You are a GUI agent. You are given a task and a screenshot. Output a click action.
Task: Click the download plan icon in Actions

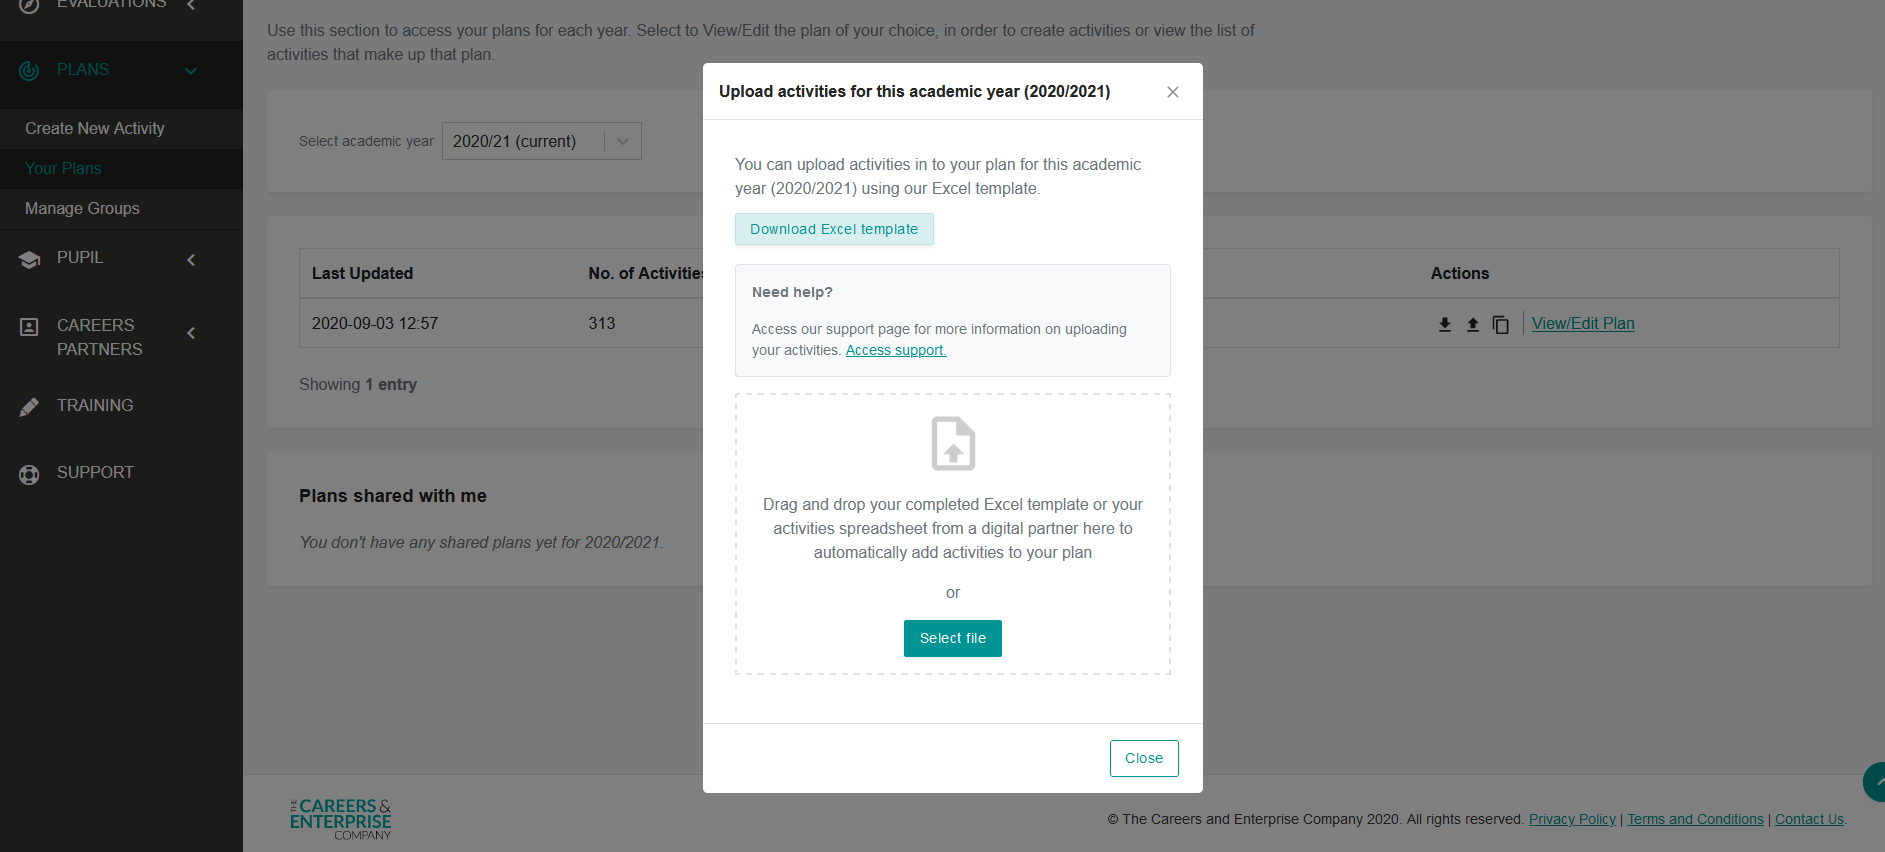(1444, 324)
